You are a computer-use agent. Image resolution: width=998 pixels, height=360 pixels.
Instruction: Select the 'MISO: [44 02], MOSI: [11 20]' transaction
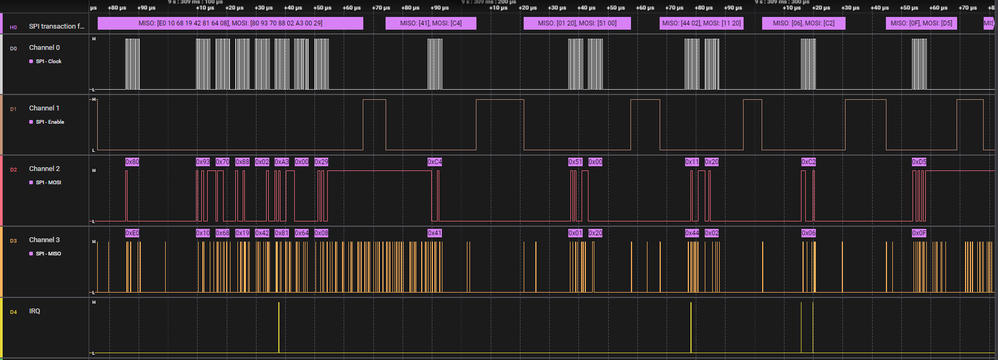click(x=701, y=24)
